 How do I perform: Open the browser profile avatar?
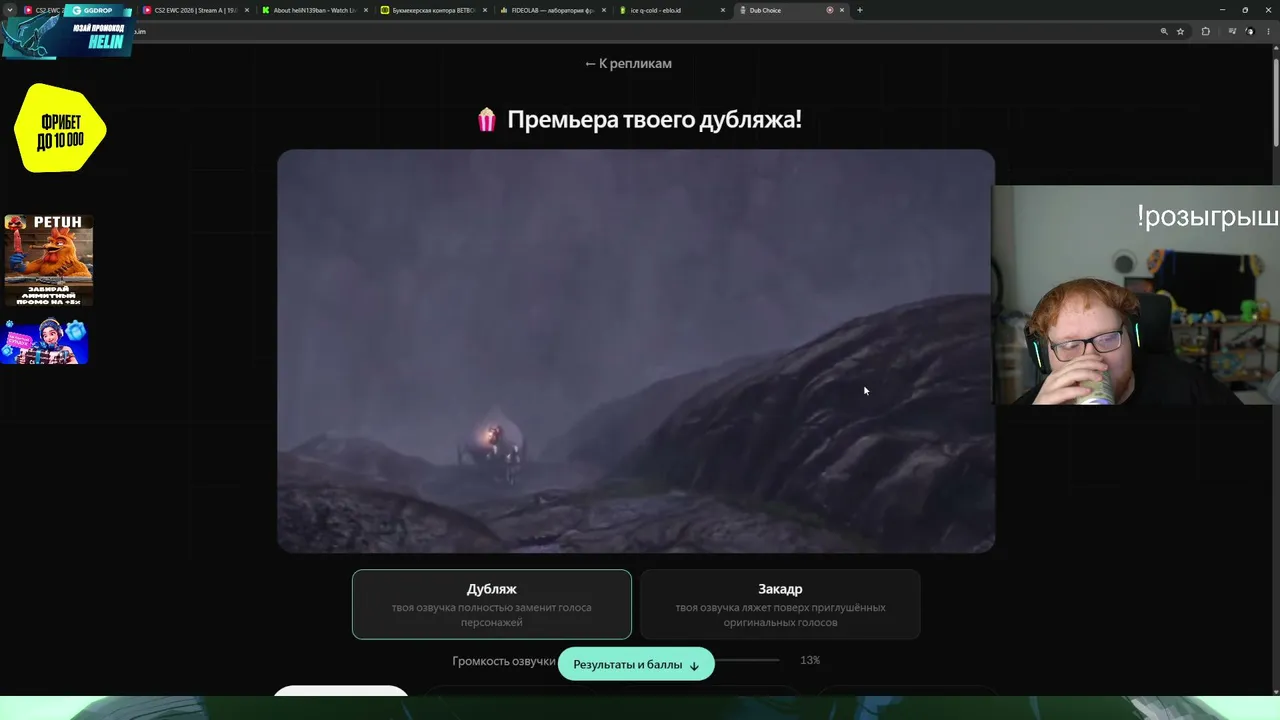[1249, 32]
